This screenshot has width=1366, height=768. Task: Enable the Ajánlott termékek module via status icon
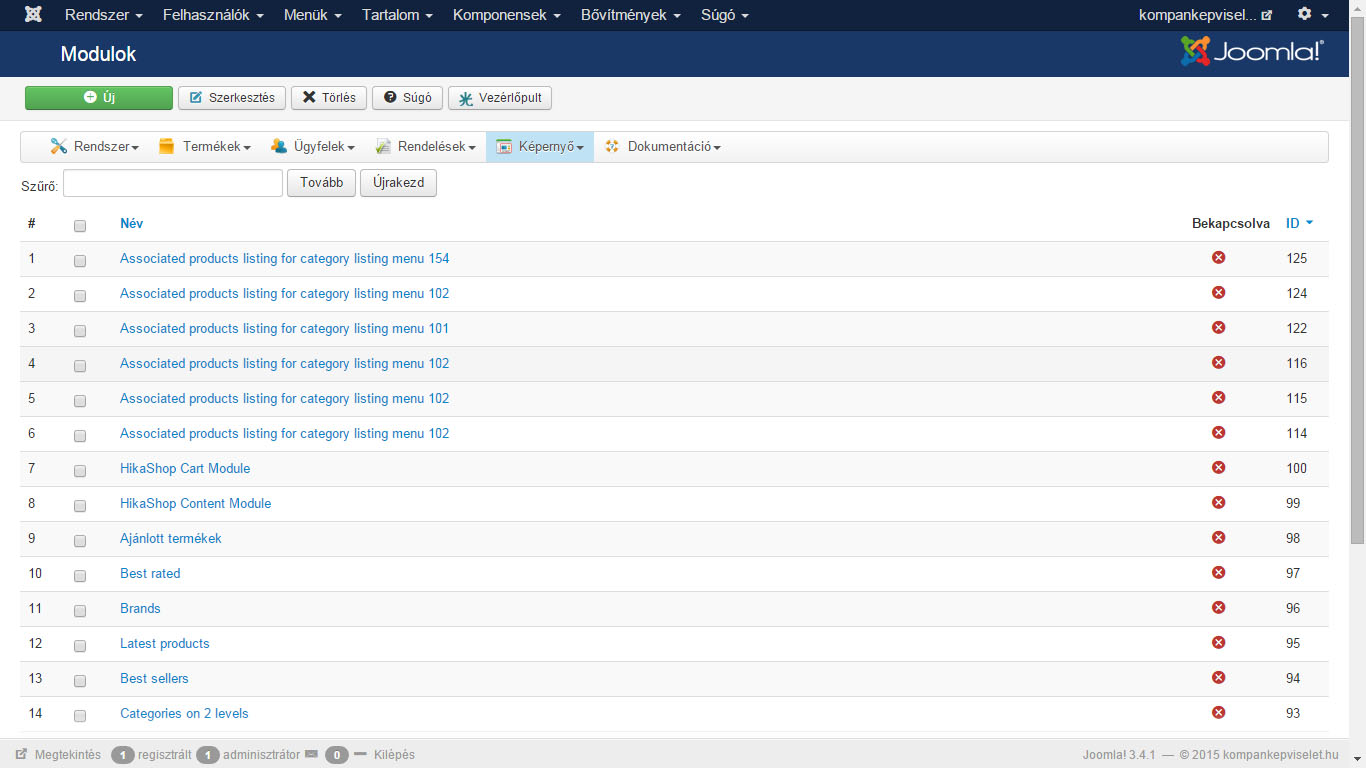[1218, 538]
